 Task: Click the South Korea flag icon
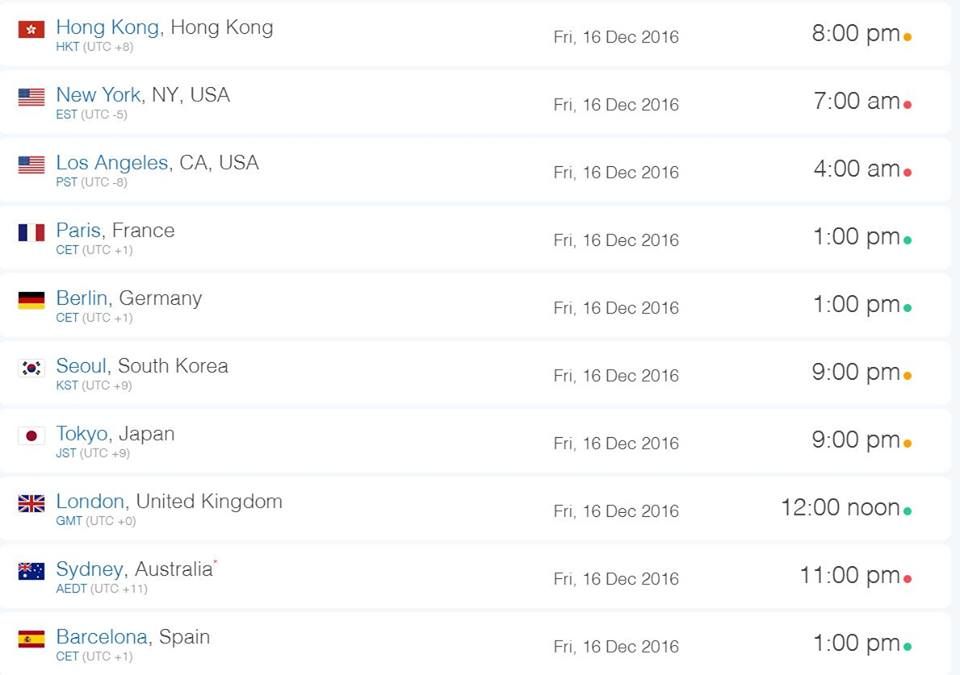(31, 368)
